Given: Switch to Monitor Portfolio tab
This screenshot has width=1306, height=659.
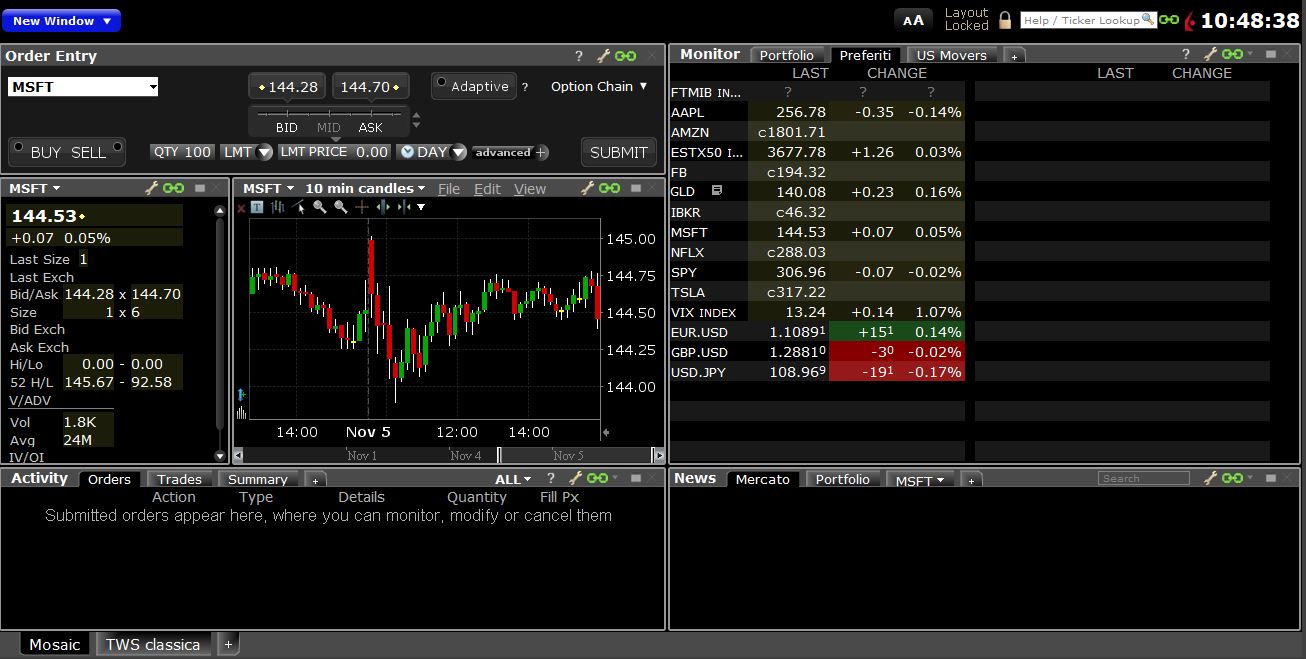Looking at the screenshot, I should [787, 55].
